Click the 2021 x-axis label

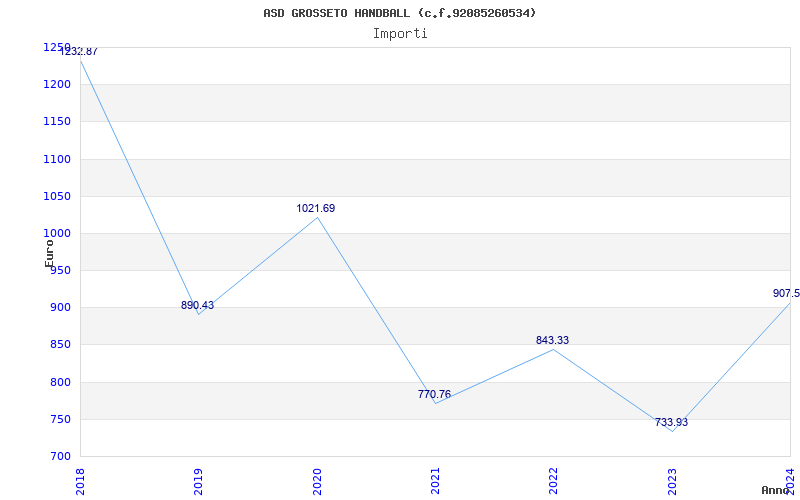click(435, 482)
